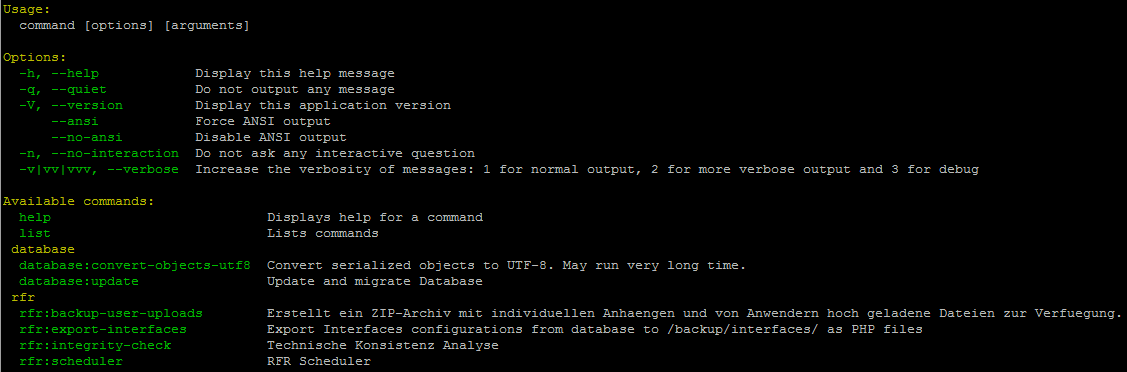Select the --version option entry
Viewport: 1127px width, 372px height.
[71, 106]
